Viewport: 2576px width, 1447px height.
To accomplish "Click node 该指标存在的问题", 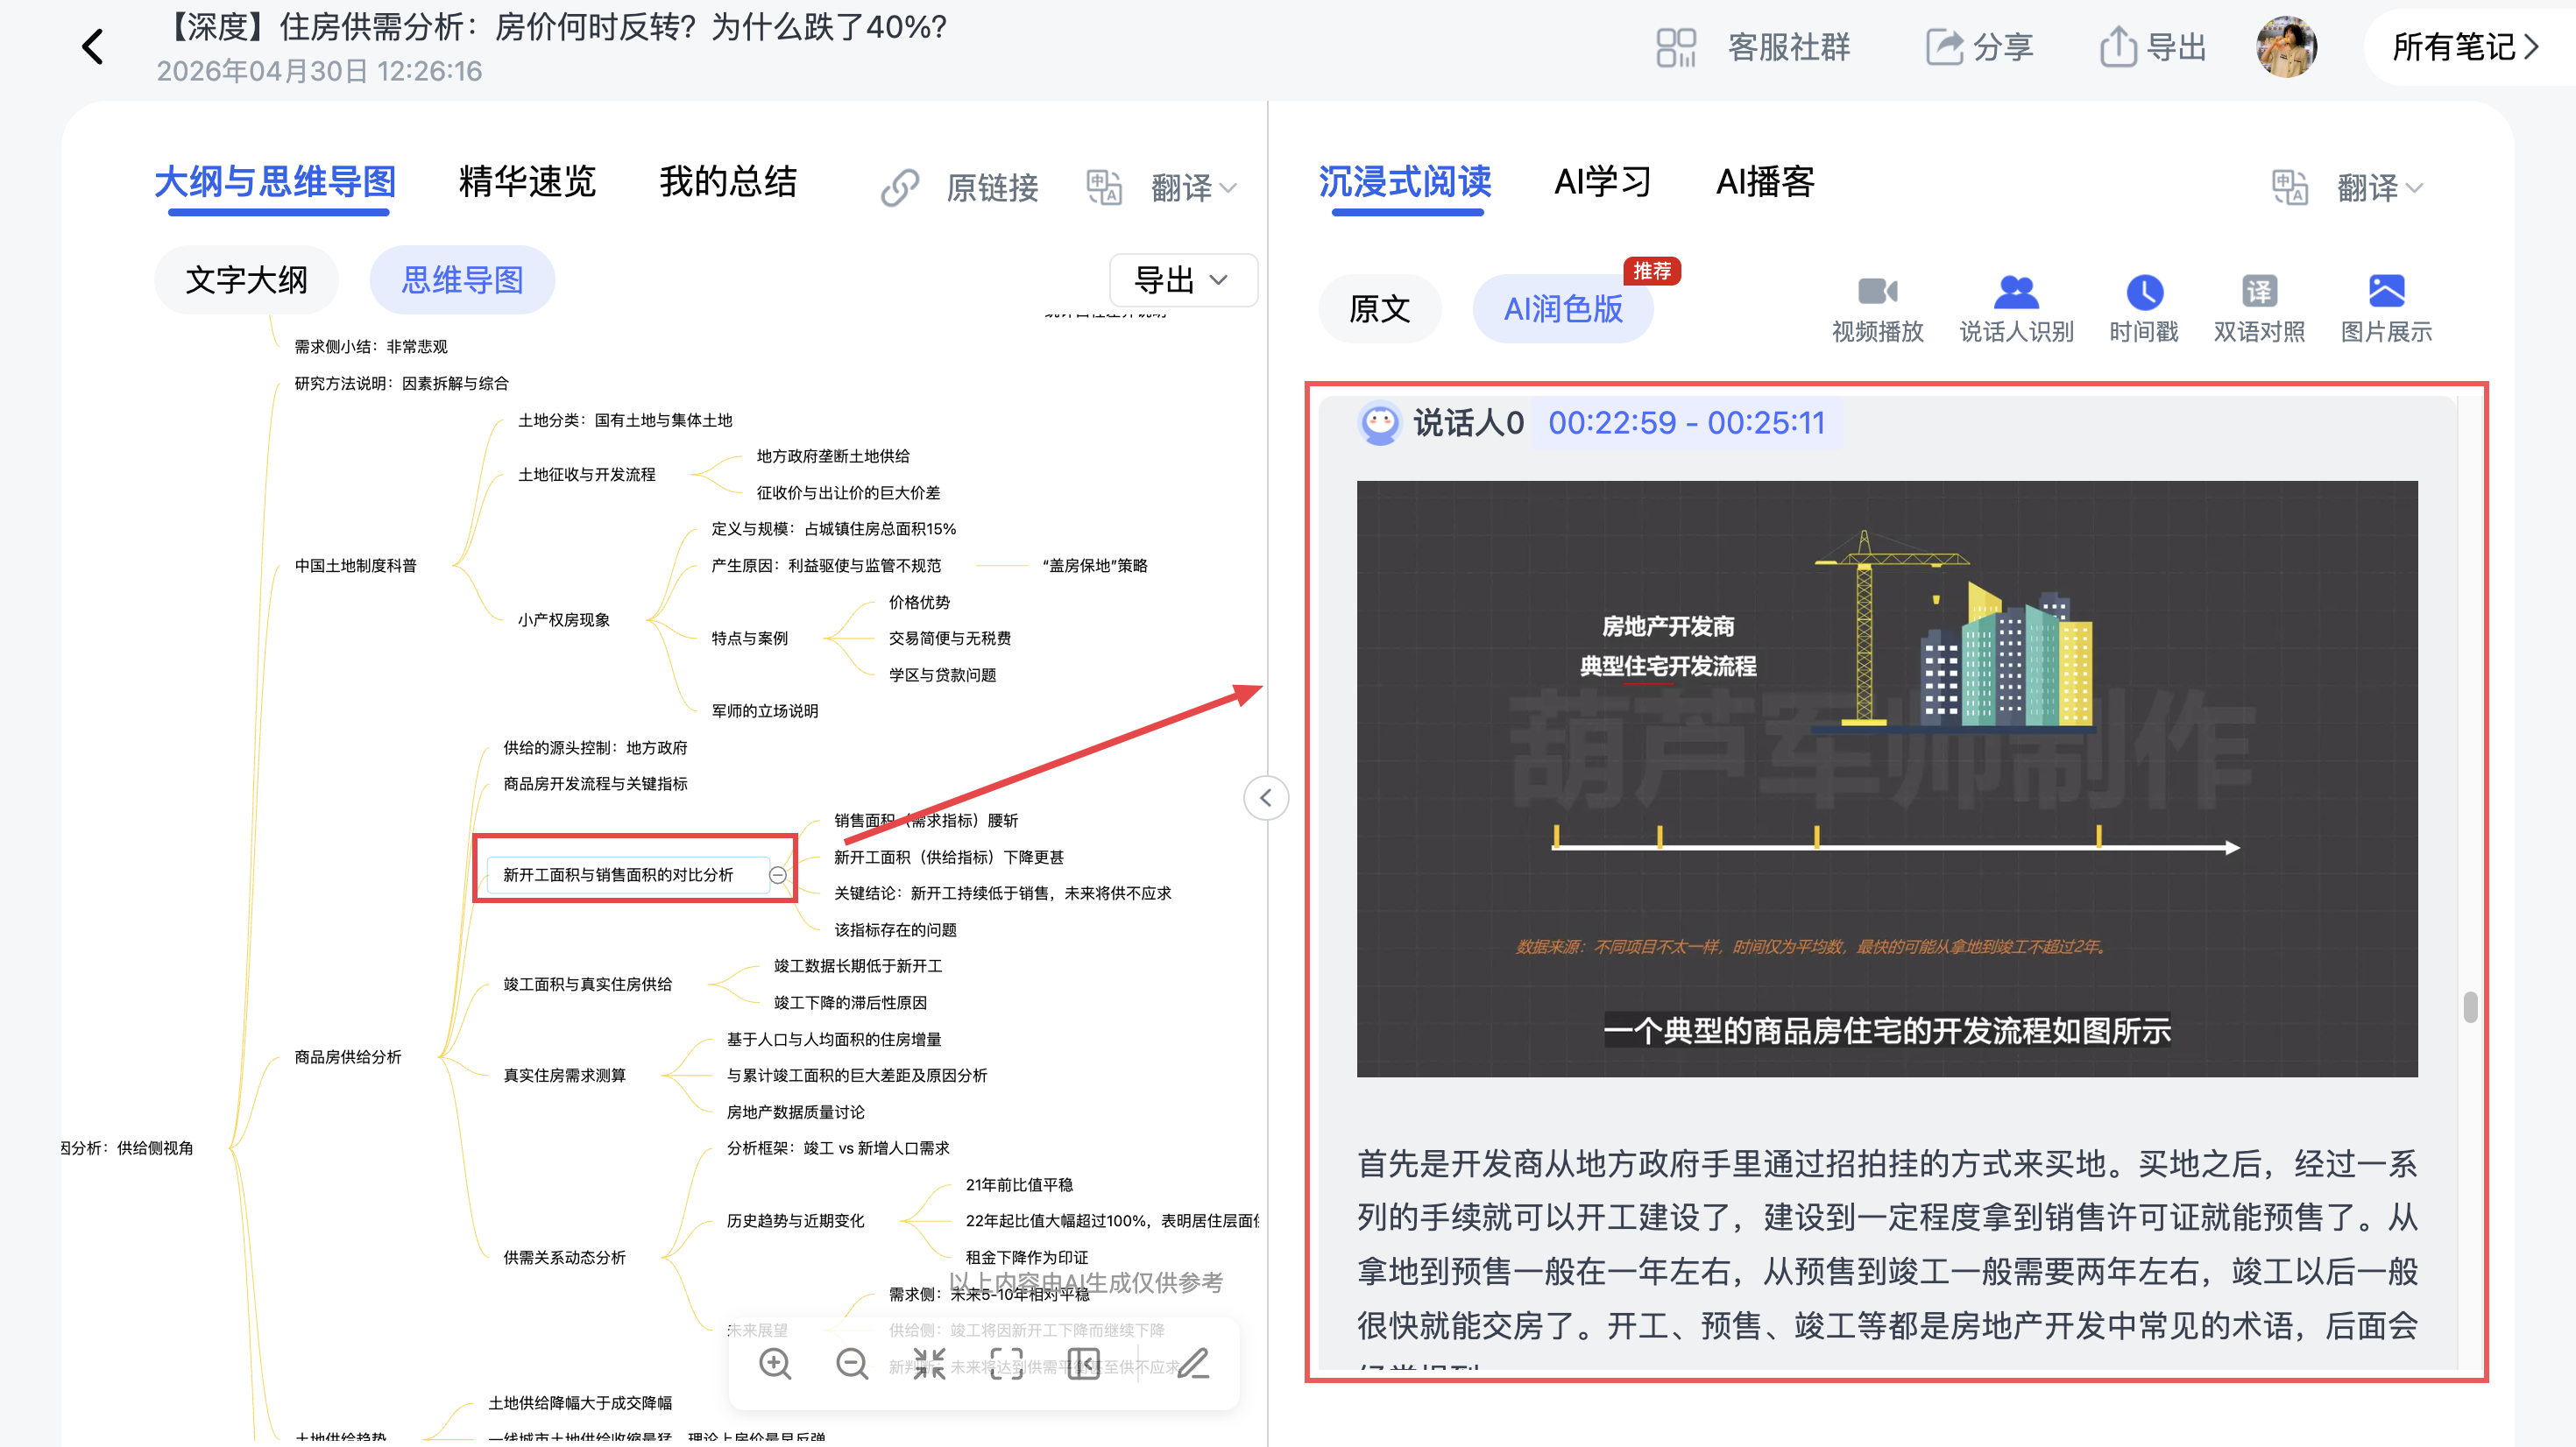I will pos(896,931).
